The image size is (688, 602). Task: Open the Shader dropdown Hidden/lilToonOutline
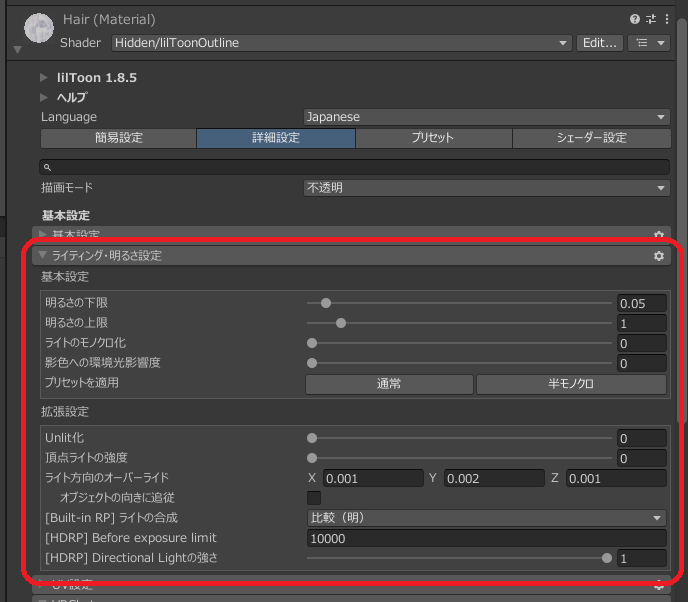click(341, 43)
